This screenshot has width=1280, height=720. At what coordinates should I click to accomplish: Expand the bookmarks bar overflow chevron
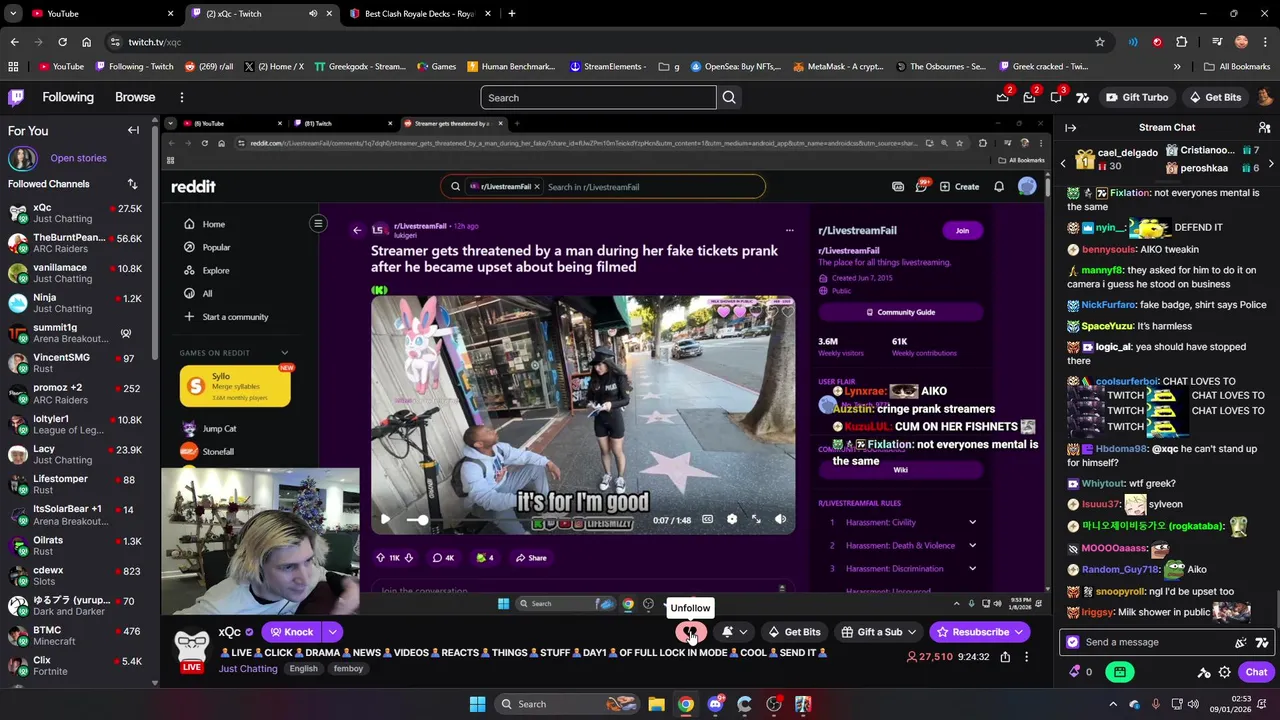coord(1177,67)
